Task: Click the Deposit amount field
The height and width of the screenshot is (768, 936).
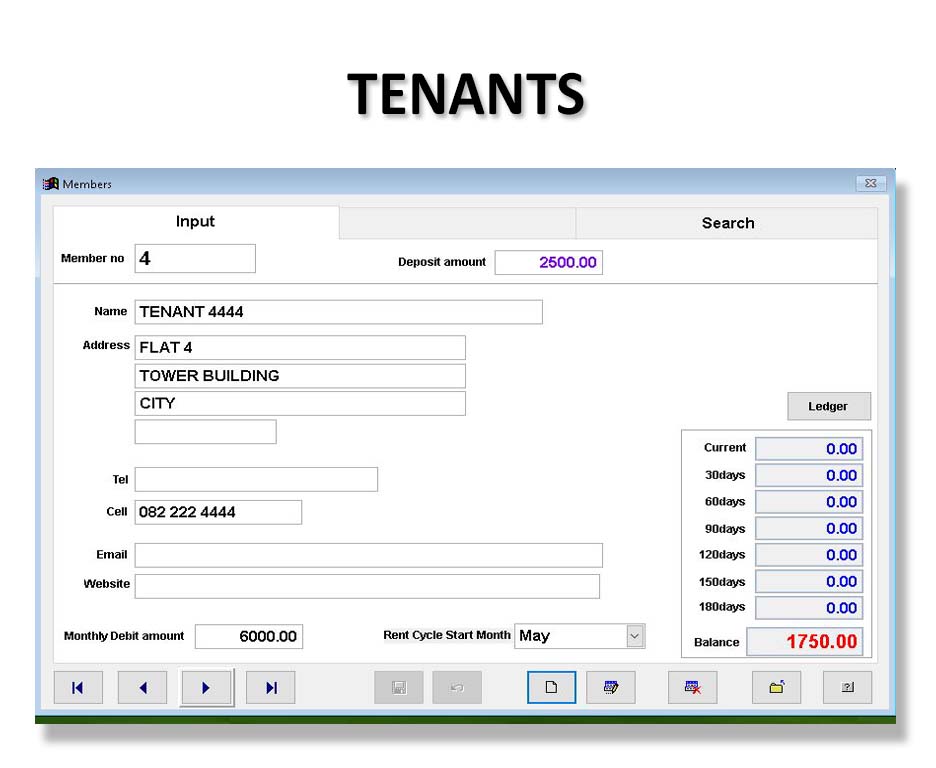Action: coord(548,263)
